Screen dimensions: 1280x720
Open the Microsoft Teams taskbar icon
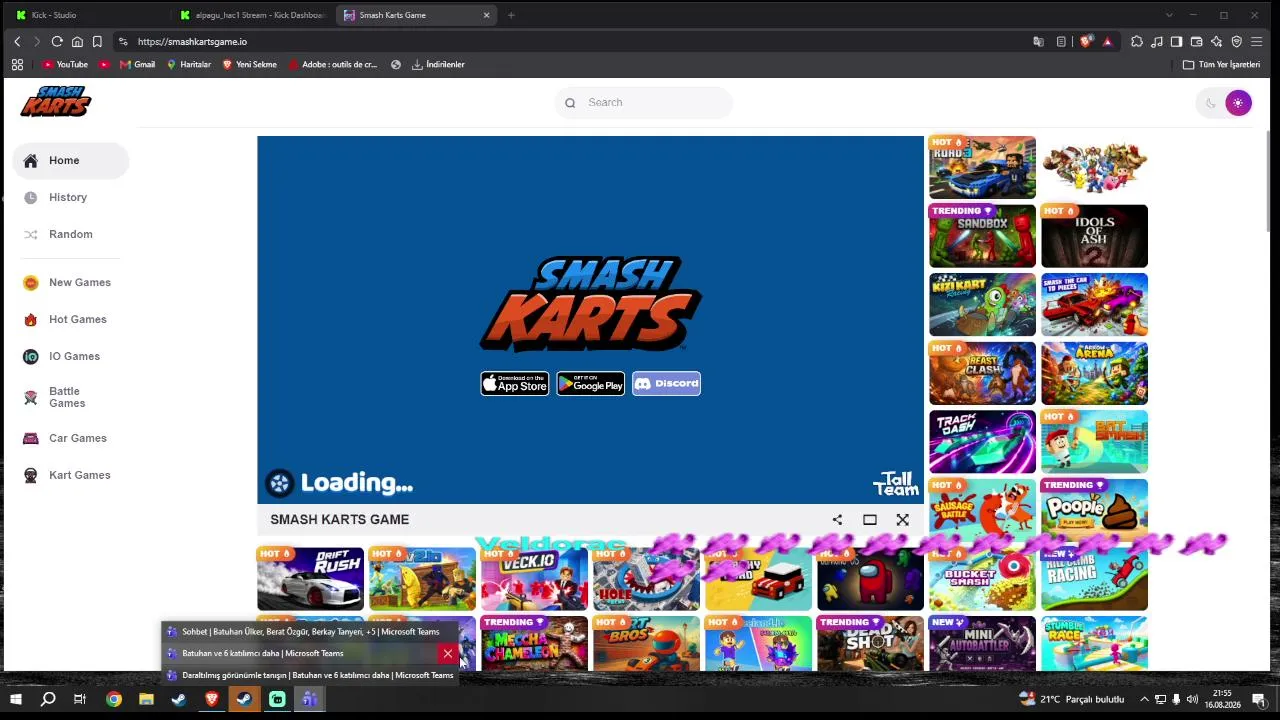310,700
